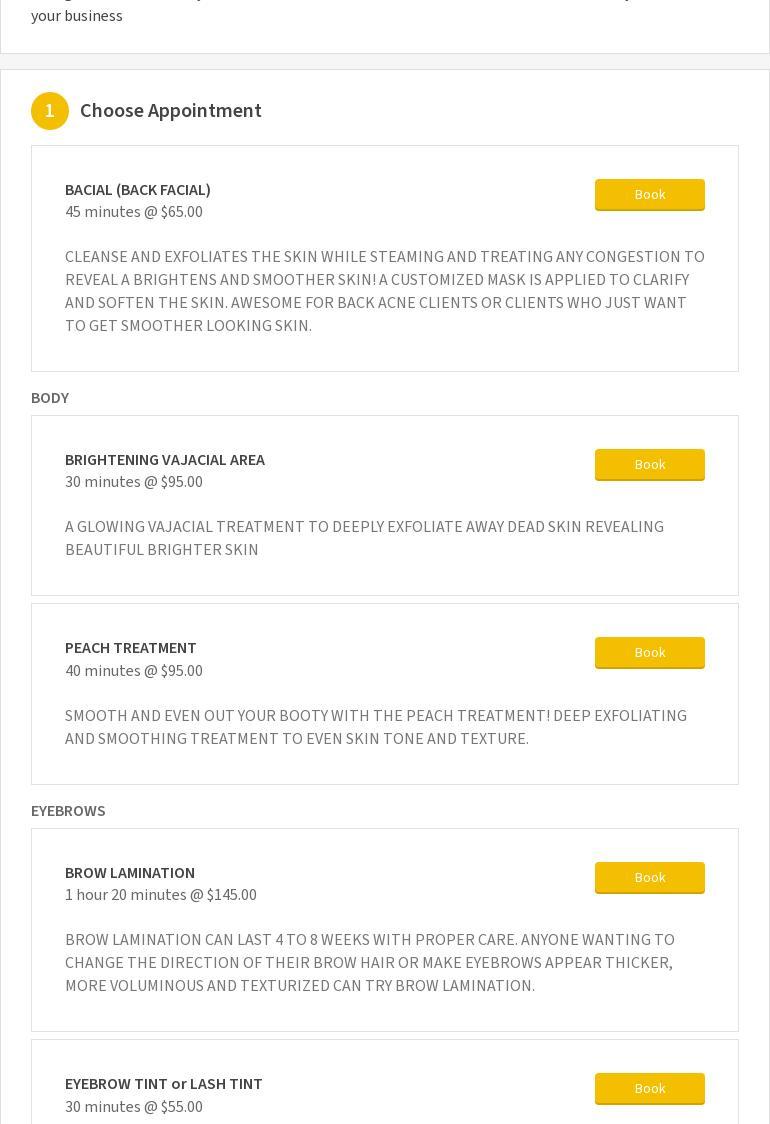
Task: Click the EYEBROWS category heading
Action: [x=68, y=811]
